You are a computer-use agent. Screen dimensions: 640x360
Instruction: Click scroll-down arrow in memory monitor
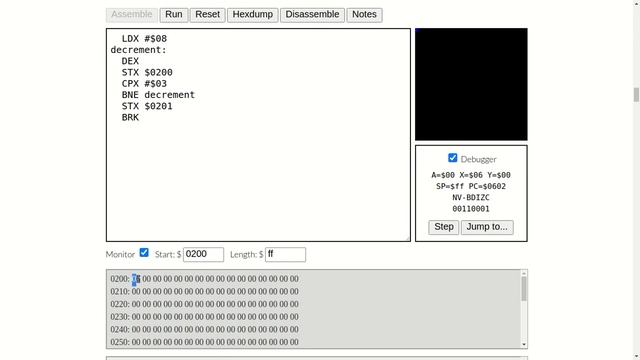(524, 344)
